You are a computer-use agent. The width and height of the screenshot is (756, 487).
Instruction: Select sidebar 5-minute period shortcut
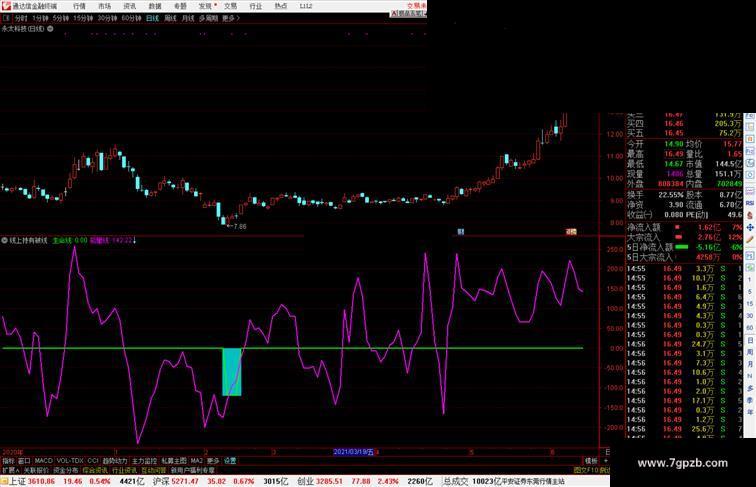[x=750, y=292]
